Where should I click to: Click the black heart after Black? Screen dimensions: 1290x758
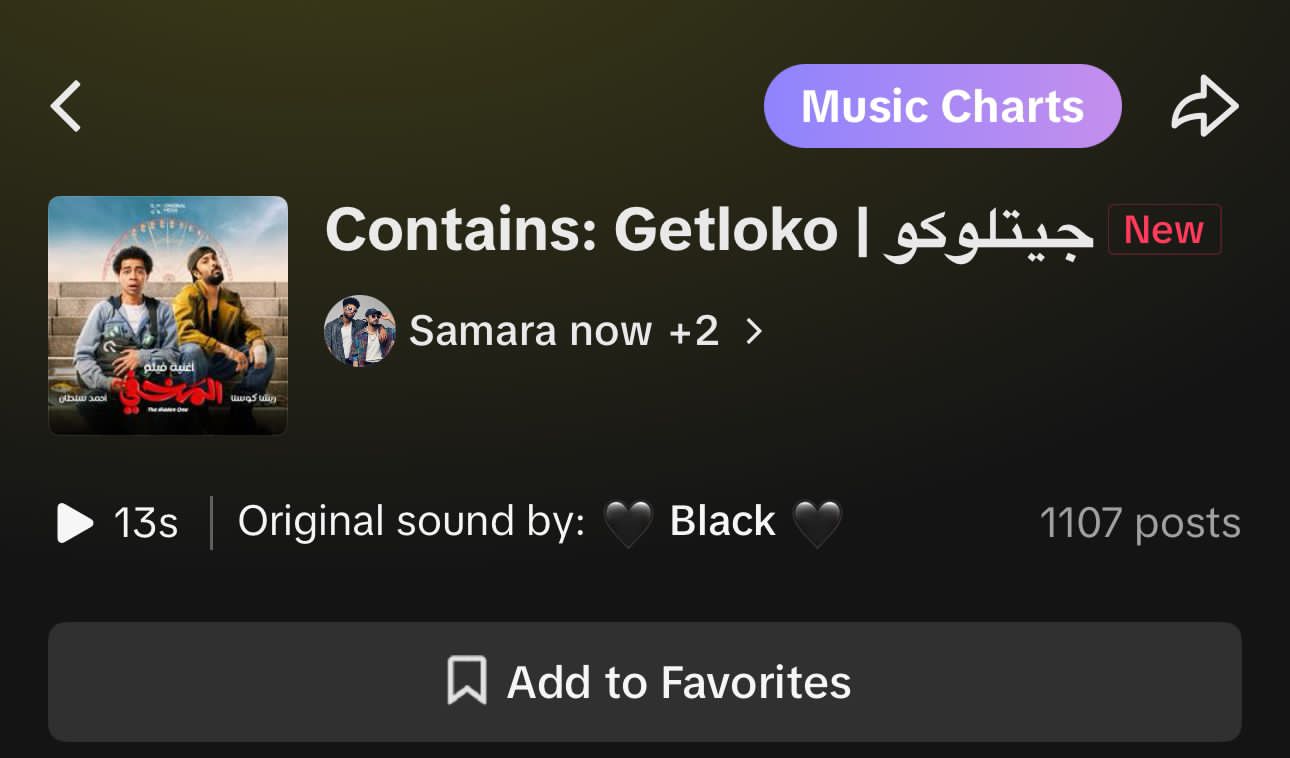[817, 523]
